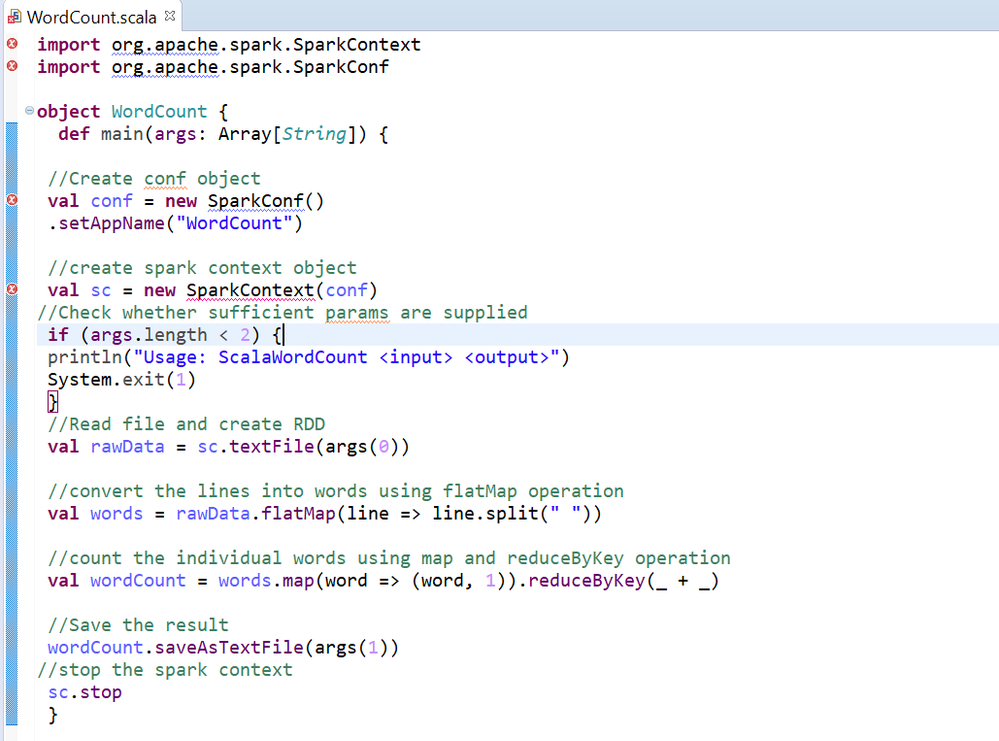
Task: Click the WordCount object name
Action: click(x=159, y=112)
